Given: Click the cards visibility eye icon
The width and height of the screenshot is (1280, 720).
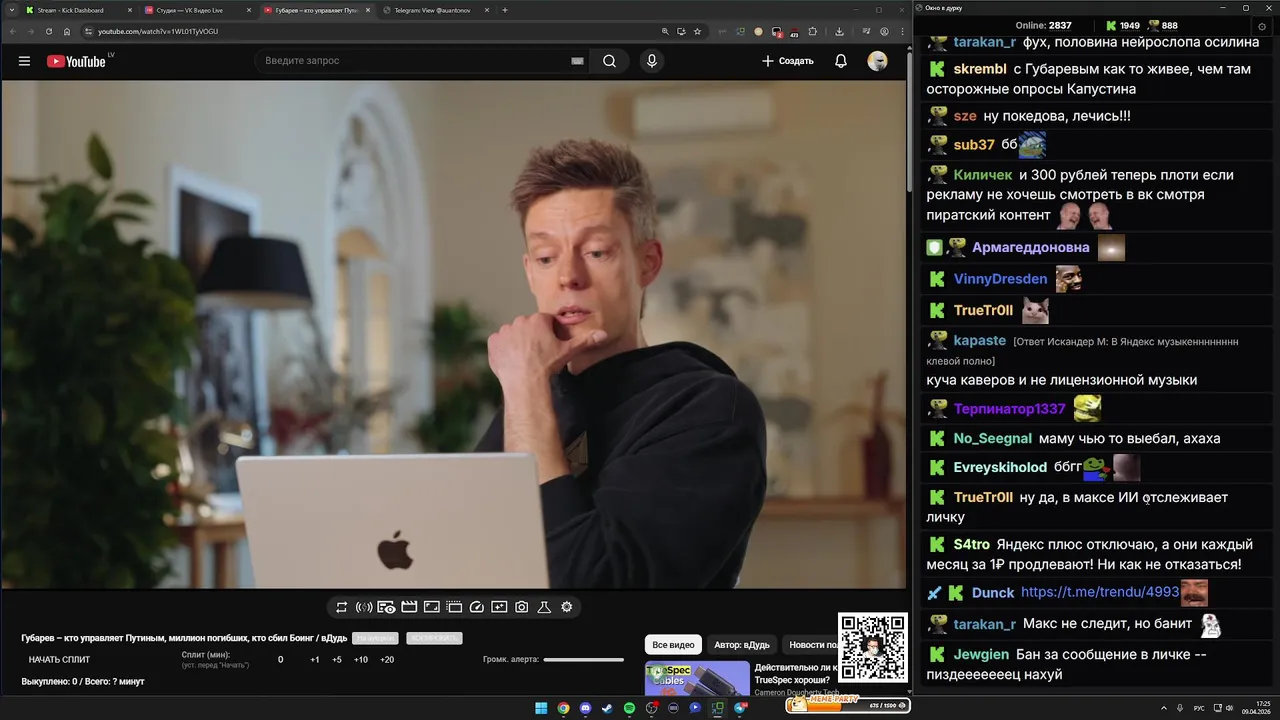Looking at the screenshot, I should point(386,607).
